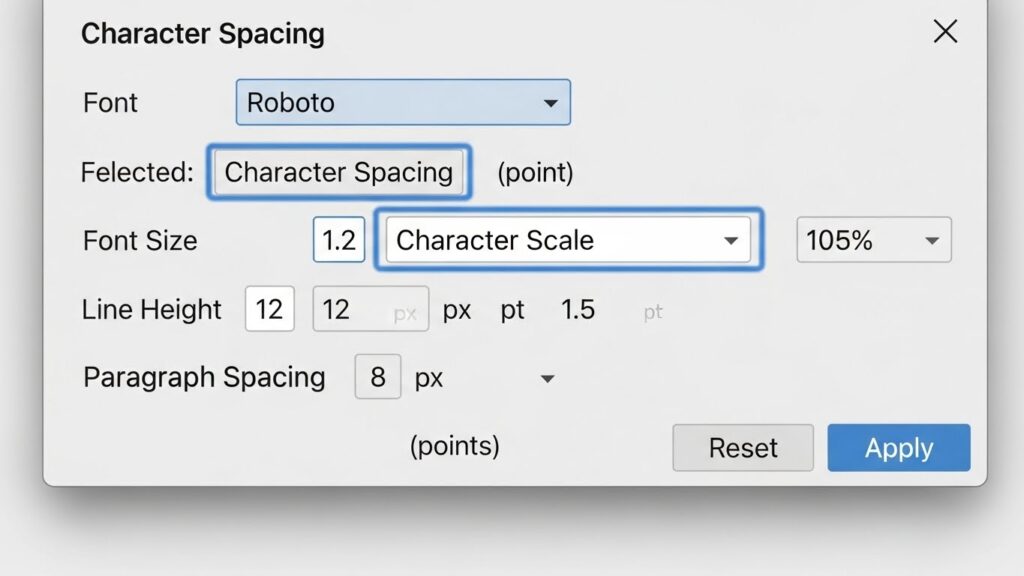Image resolution: width=1024 pixels, height=576 pixels.
Task: Click the Reset button
Action: click(743, 448)
